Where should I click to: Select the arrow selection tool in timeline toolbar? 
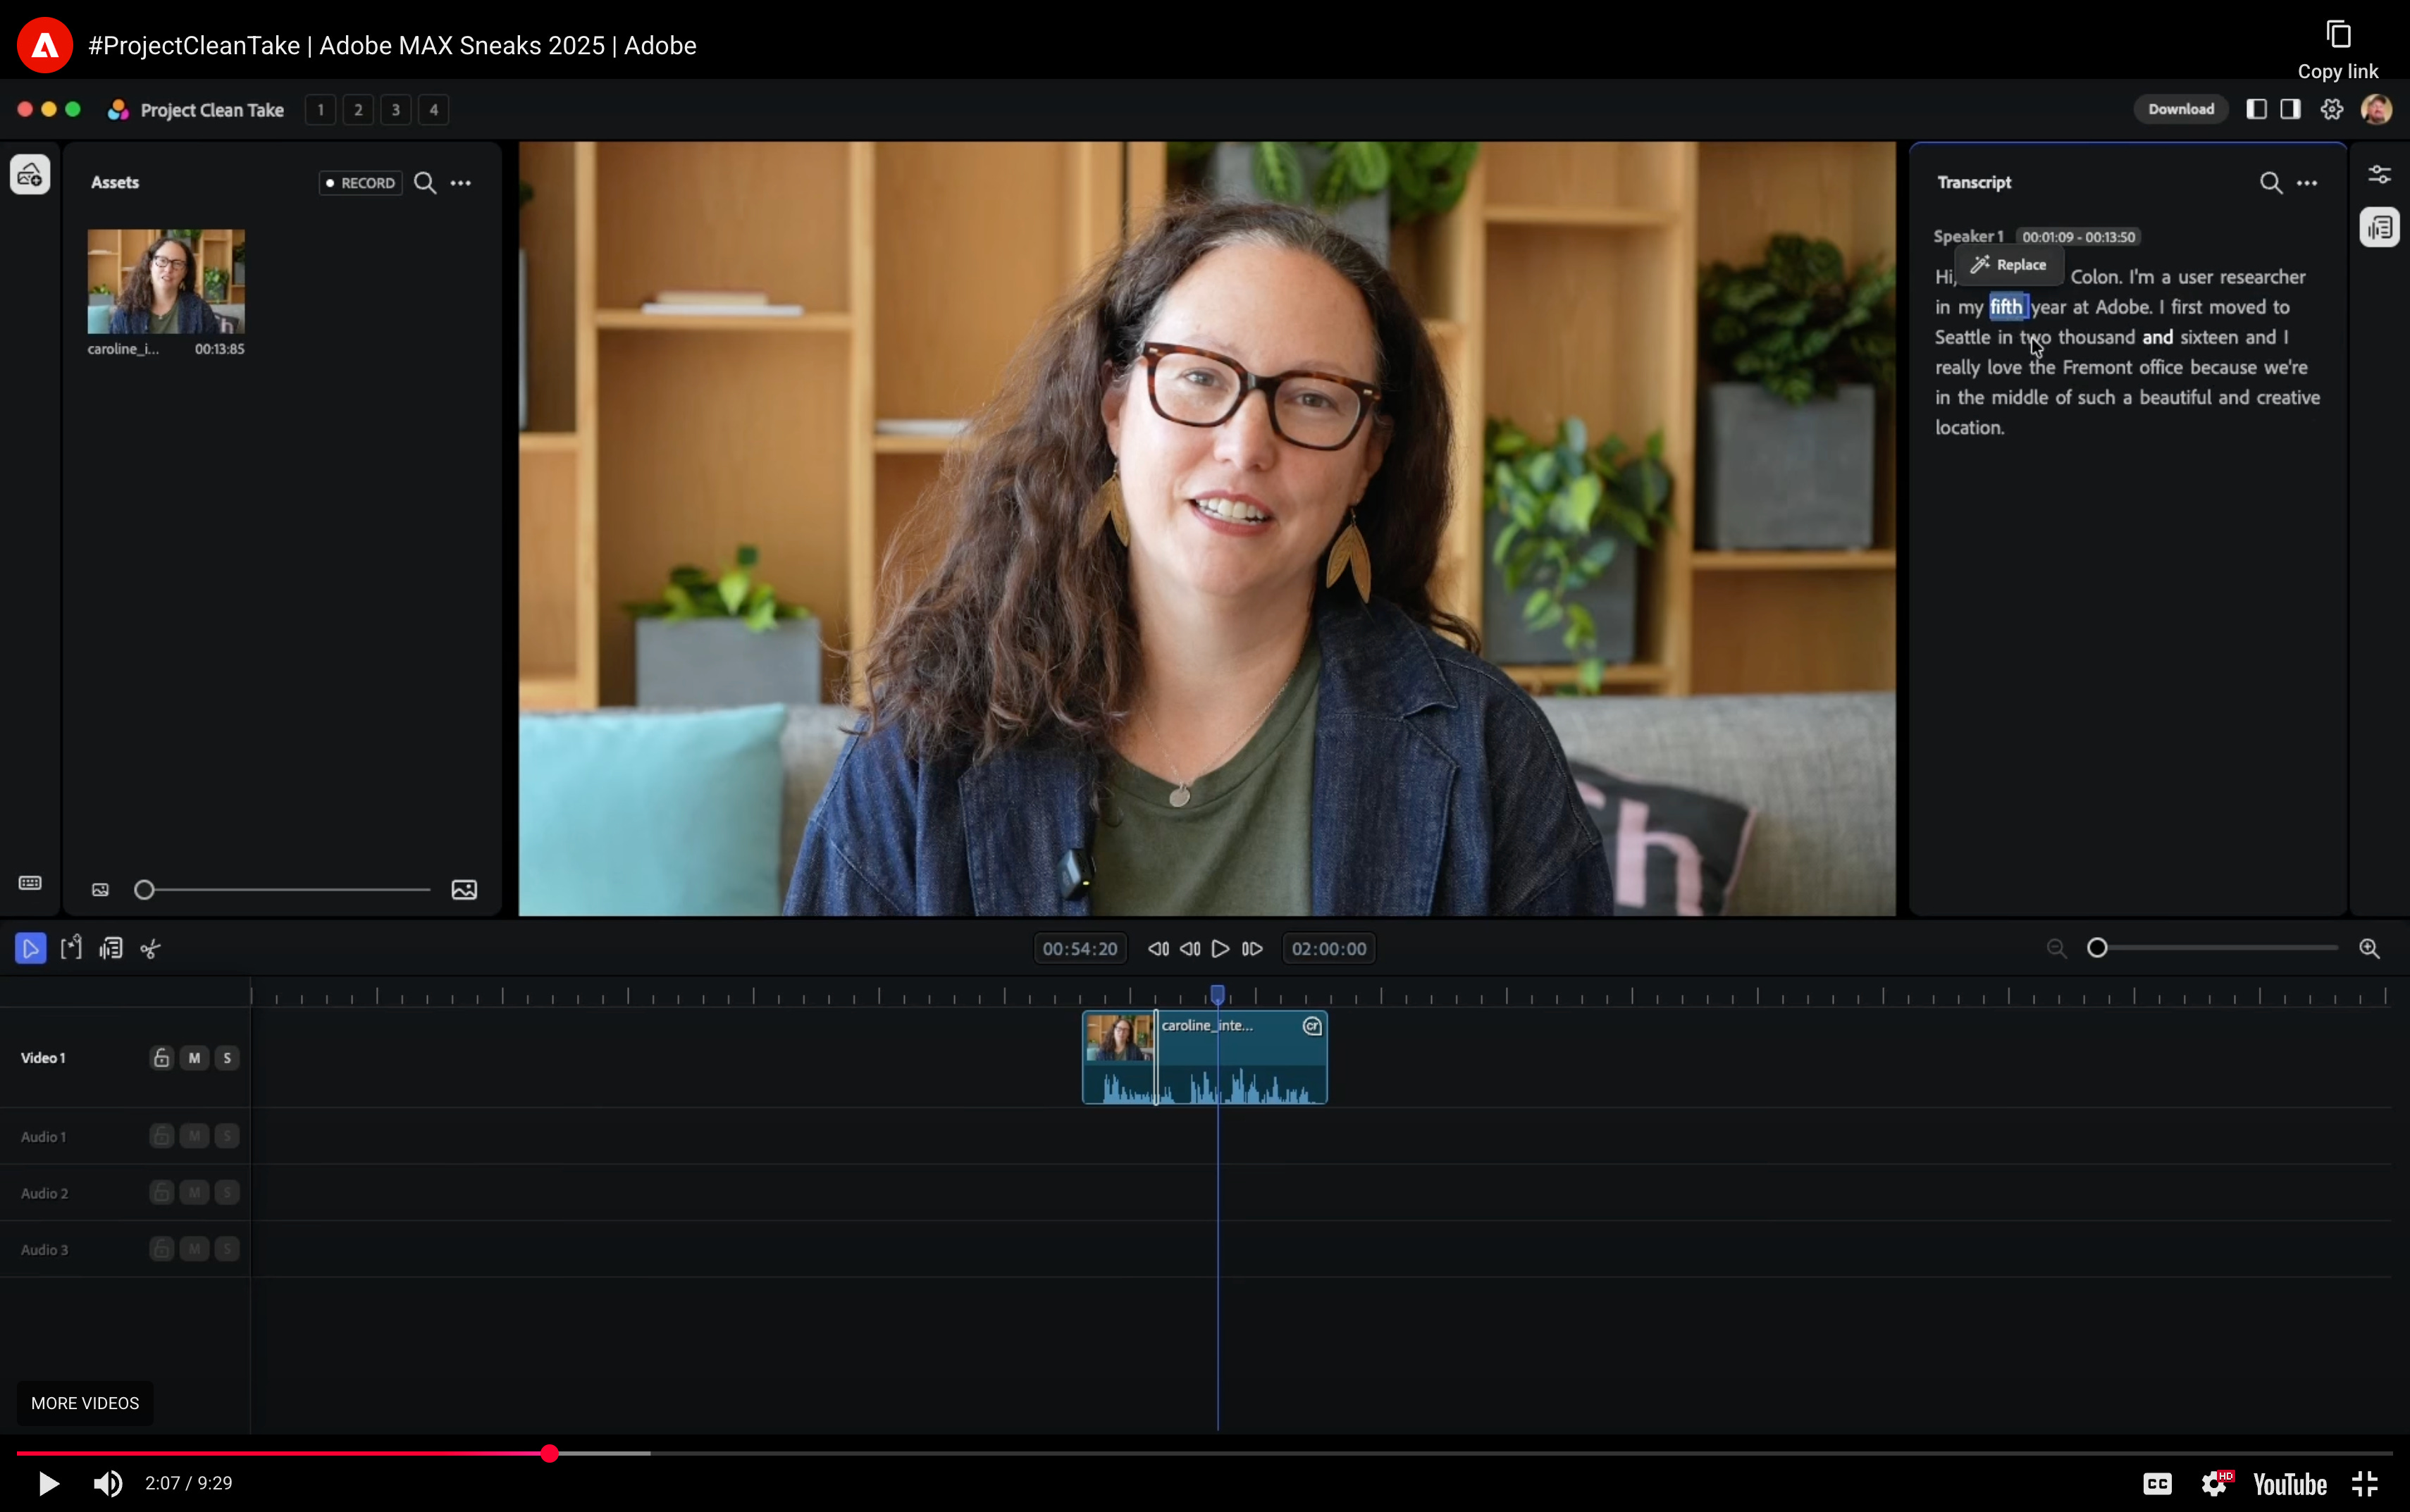point(30,948)
